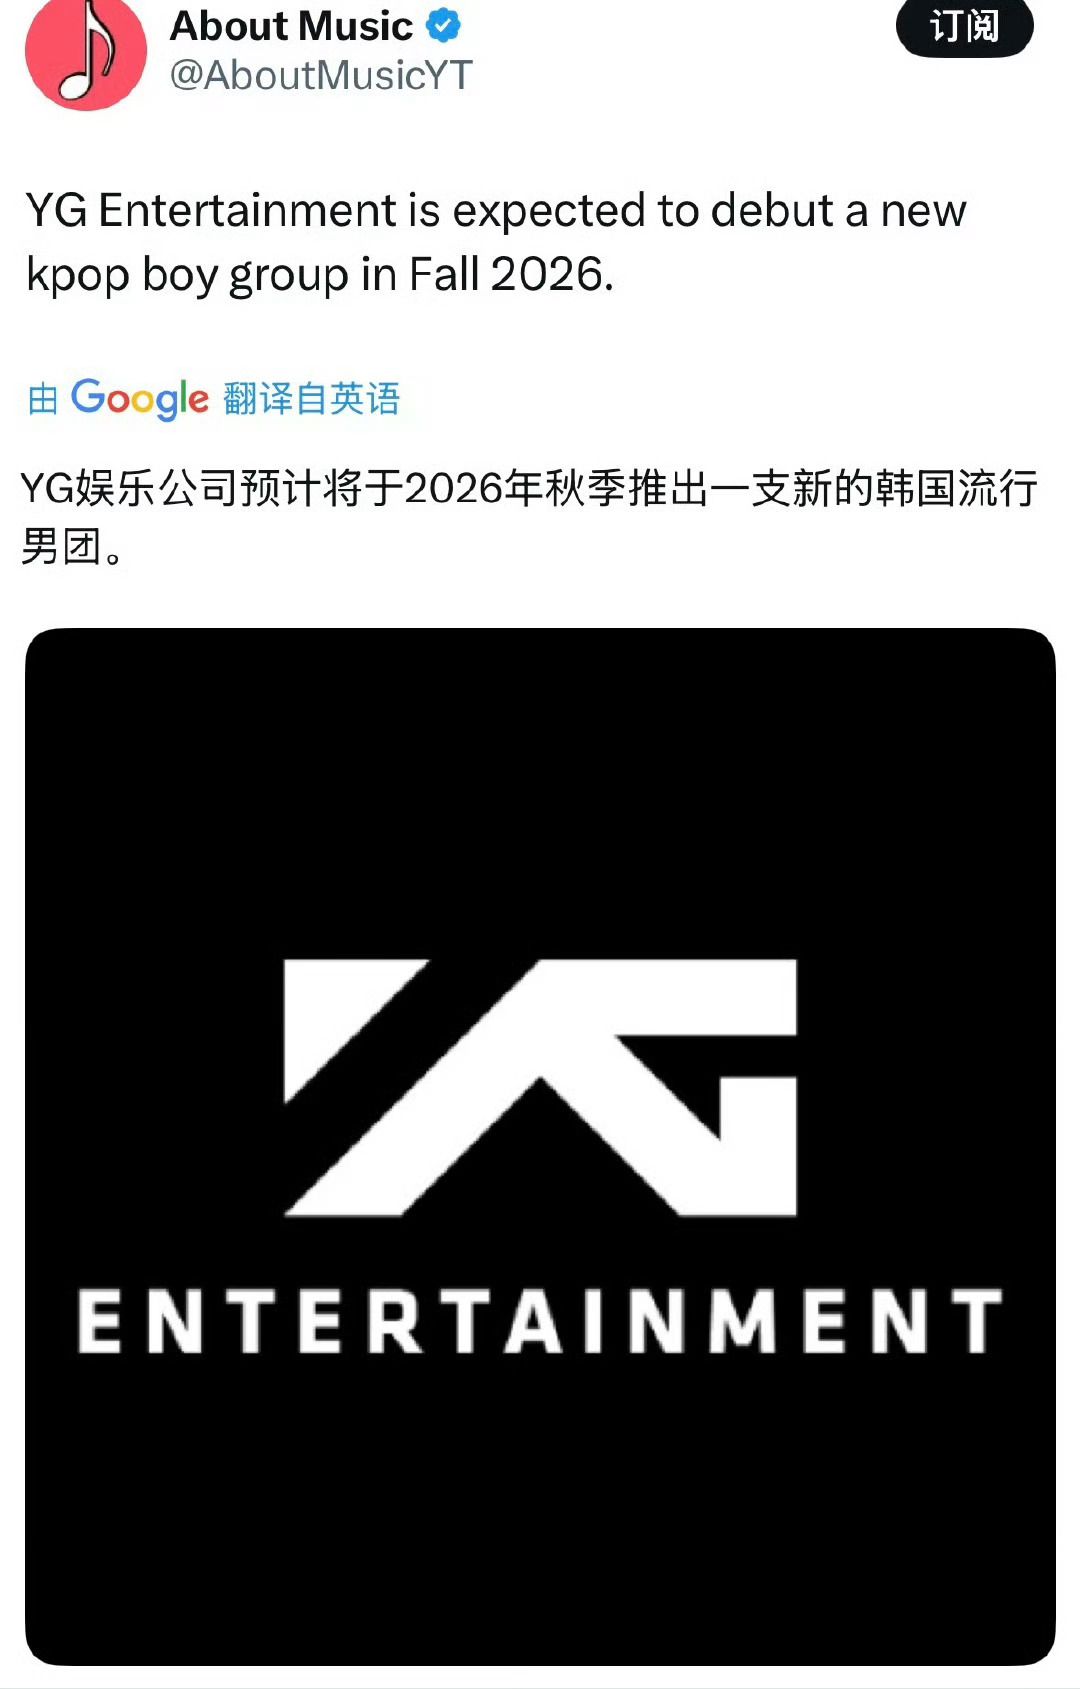Open the YG Entertainment image attachment

[540, 1147]
